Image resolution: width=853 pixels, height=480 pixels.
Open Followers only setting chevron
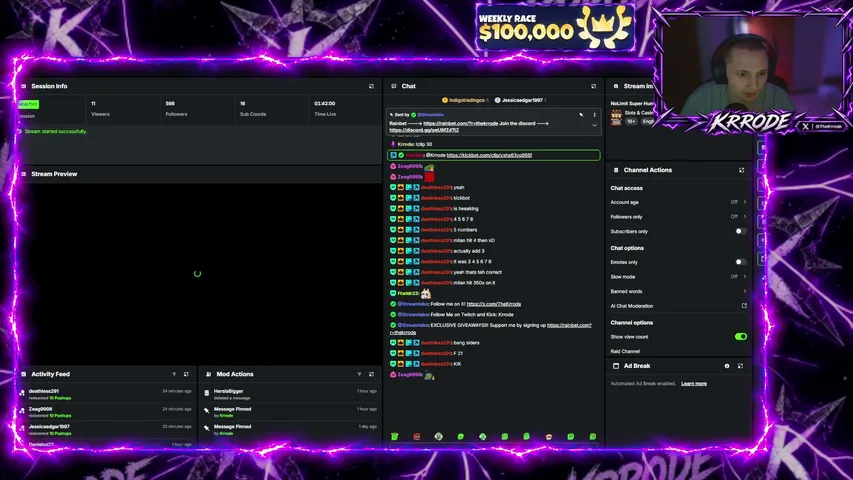point(745,217)
